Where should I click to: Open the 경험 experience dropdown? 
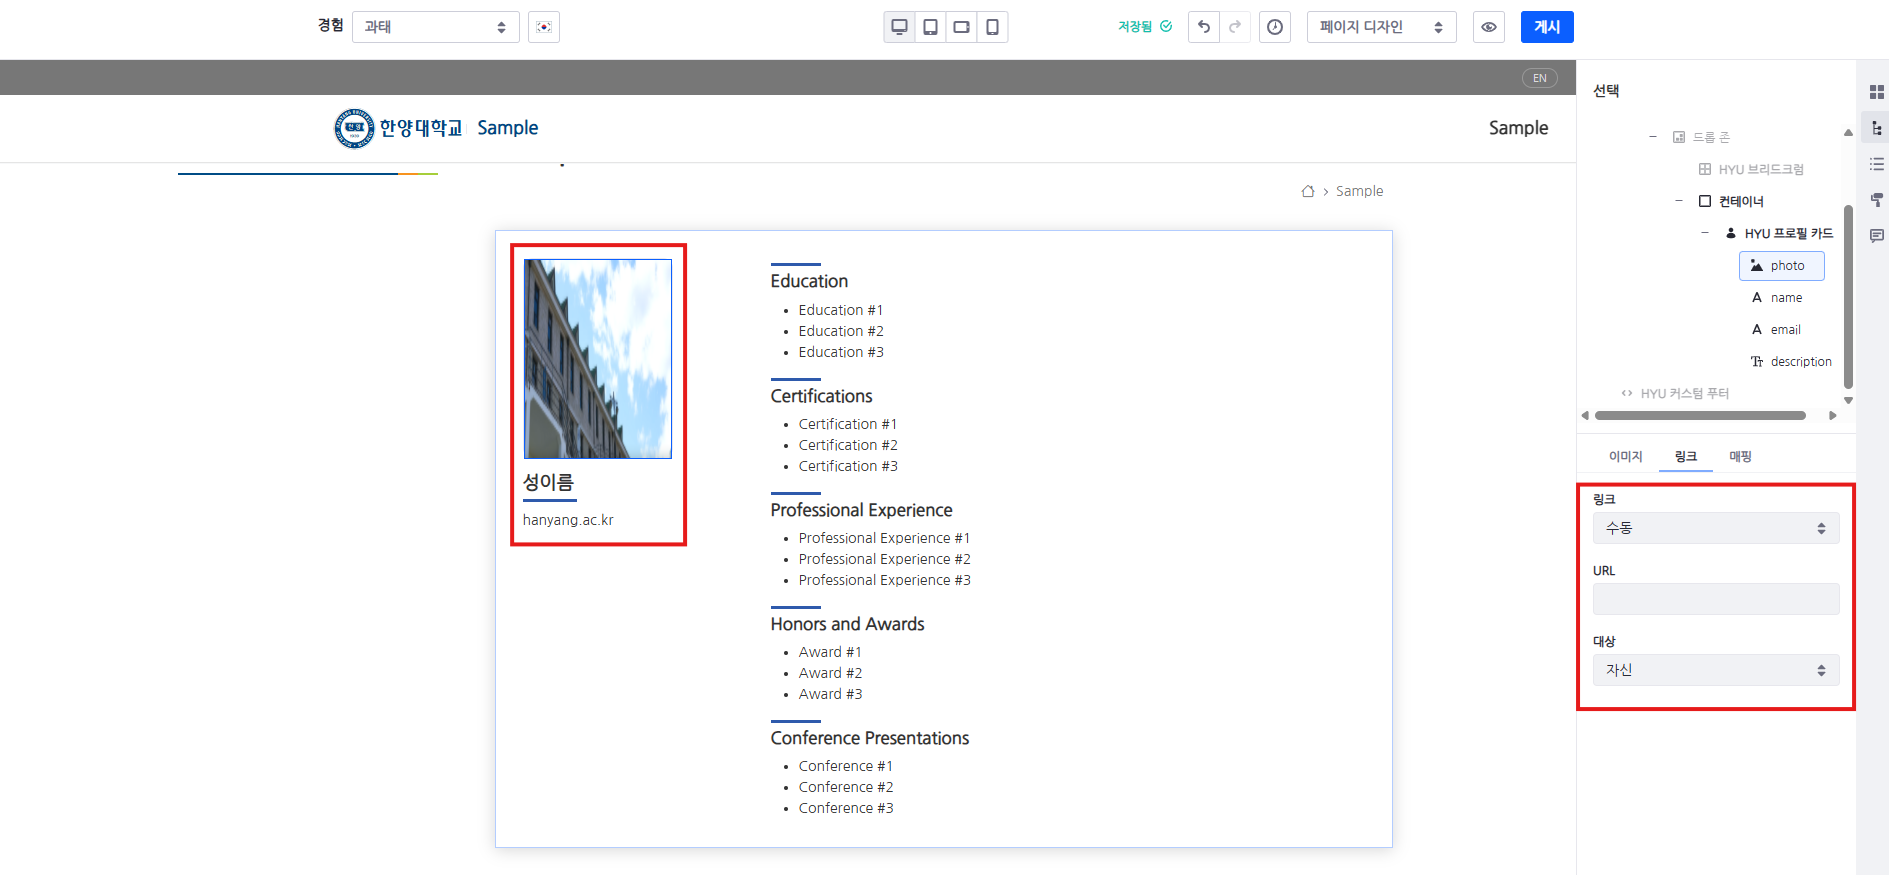pos(435,27)
